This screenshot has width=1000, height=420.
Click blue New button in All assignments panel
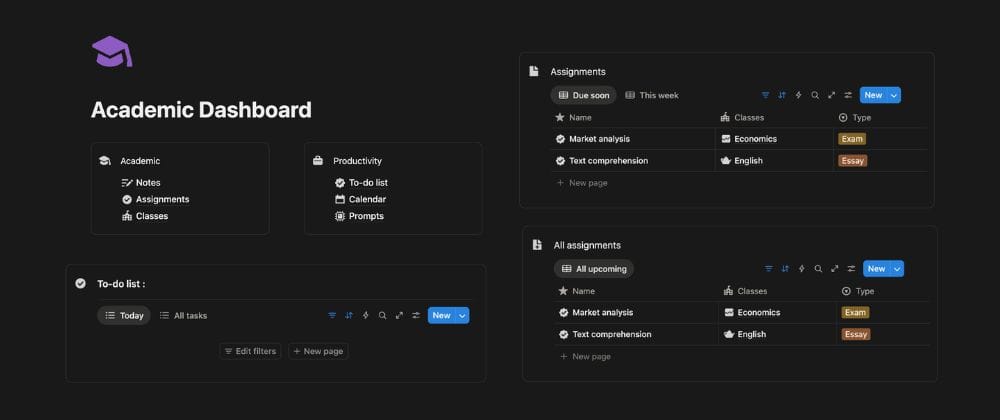[x=876, y=269]
